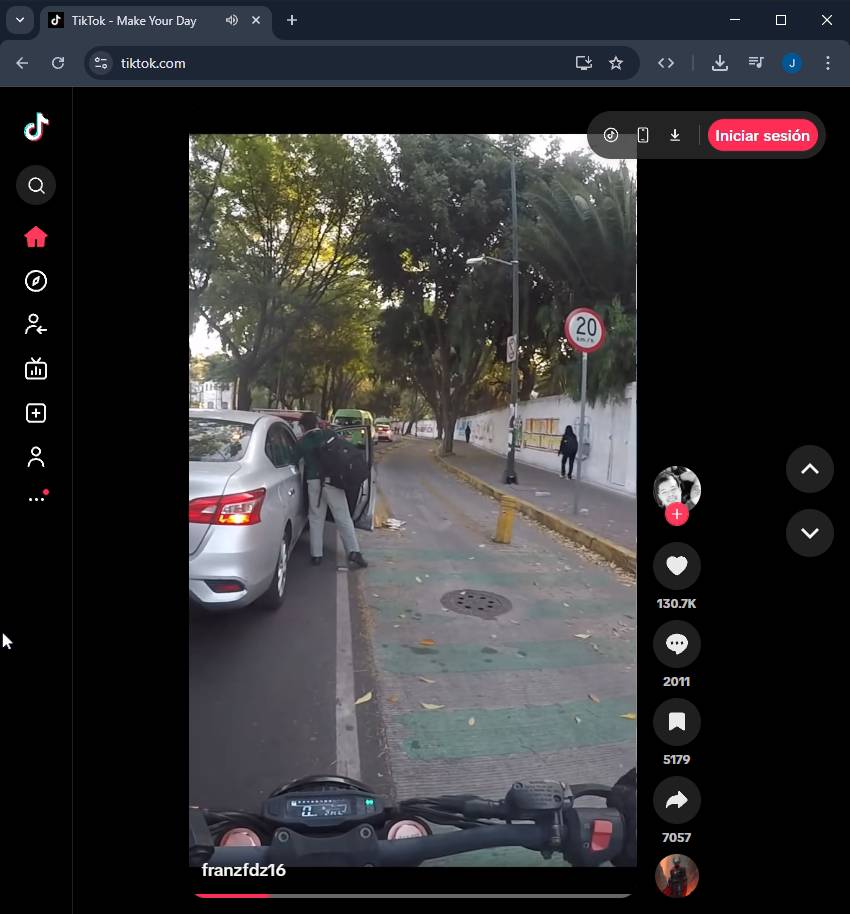Open the Chrome three-dot menu
The height and width of the screenshot is (914, 850).
click(x=827, y=63)
